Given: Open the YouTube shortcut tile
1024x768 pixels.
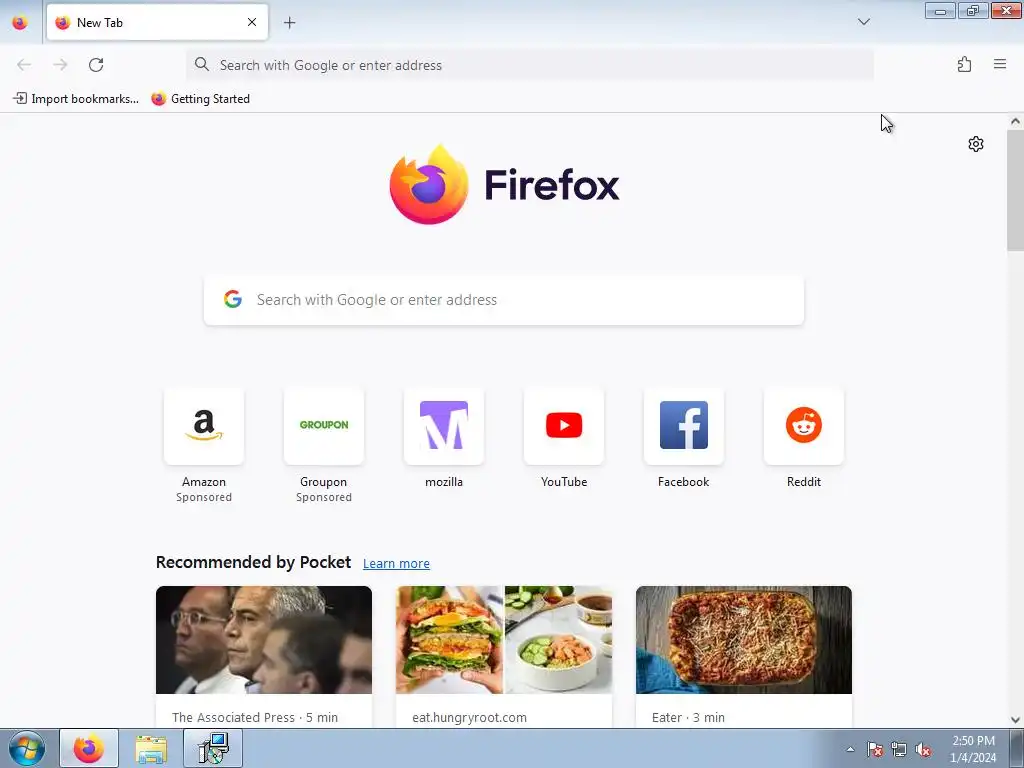Looking at the screenshot, I should coord(564,426).
